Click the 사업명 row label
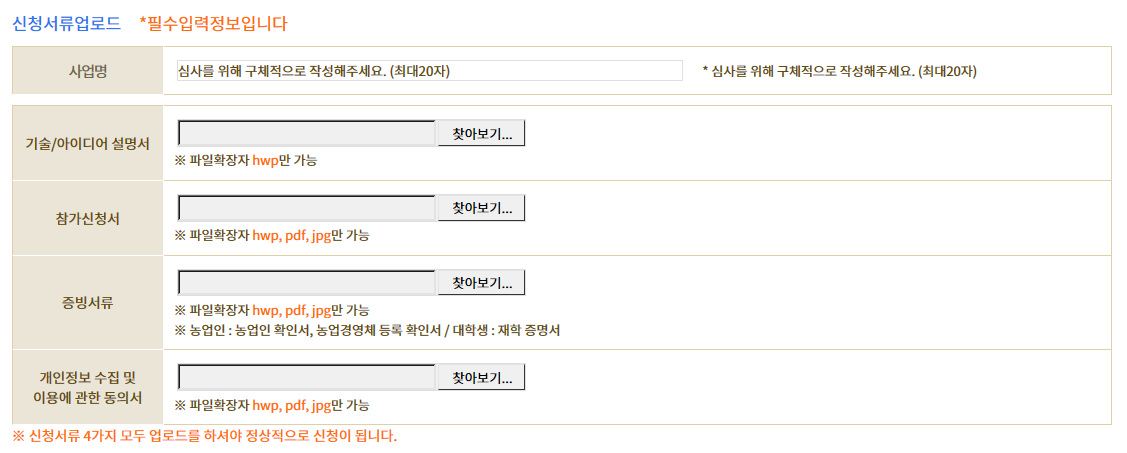 pyautogui.click(x=87, y=71)
